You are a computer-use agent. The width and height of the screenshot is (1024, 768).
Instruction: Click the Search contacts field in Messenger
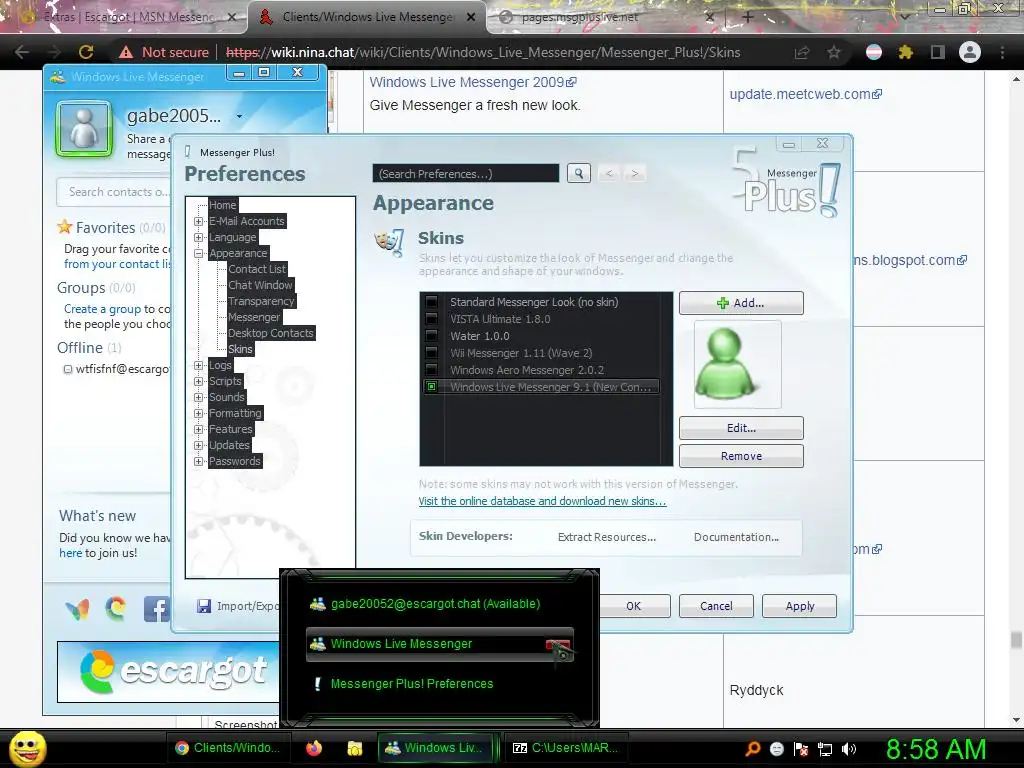coord(115,192)
